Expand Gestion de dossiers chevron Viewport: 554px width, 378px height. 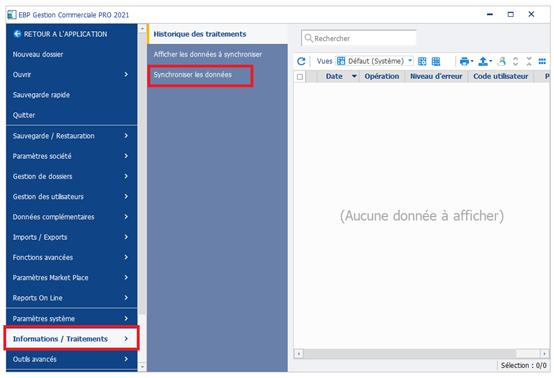[x=126, y=176]
